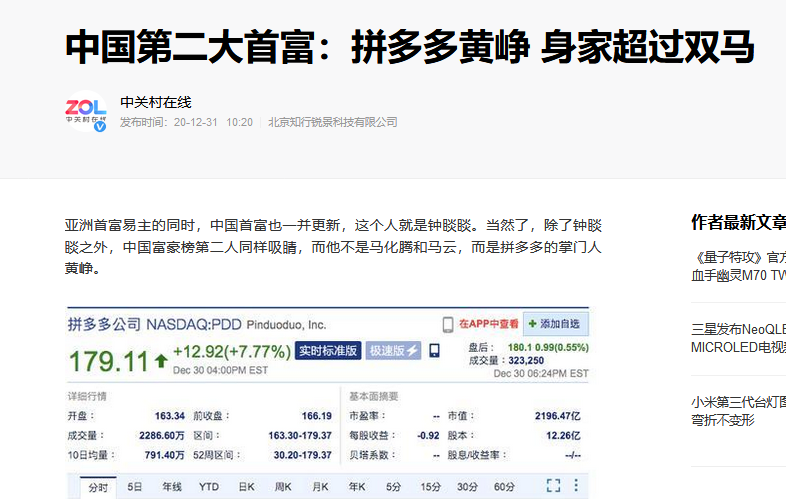Screen dimensions: 786x499
Task: Click the 每股收益 value -0.92
Action: (428, 436)
